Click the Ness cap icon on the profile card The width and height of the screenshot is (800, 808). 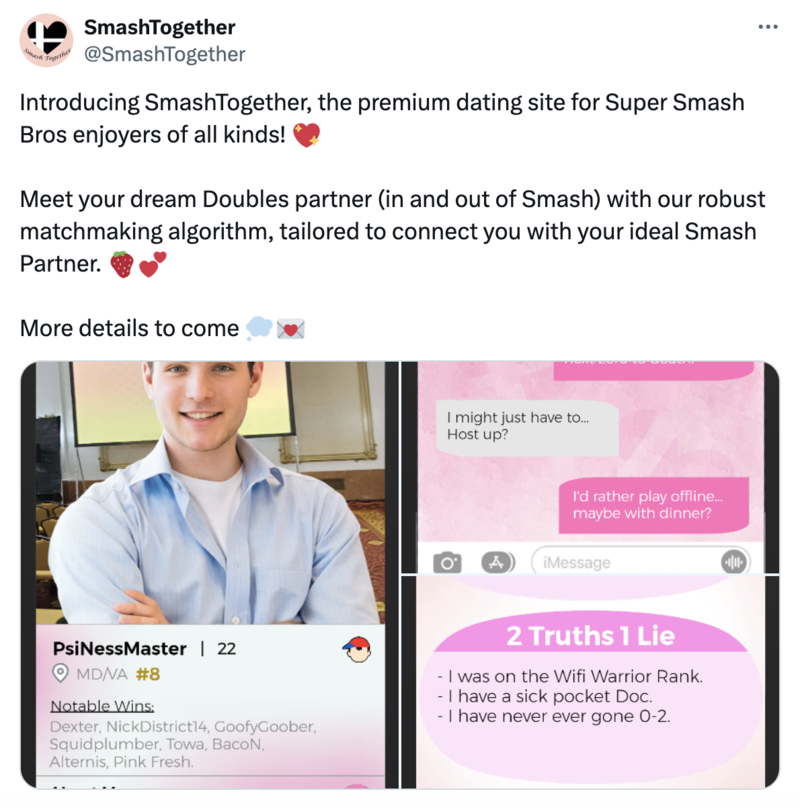(358, 650)
